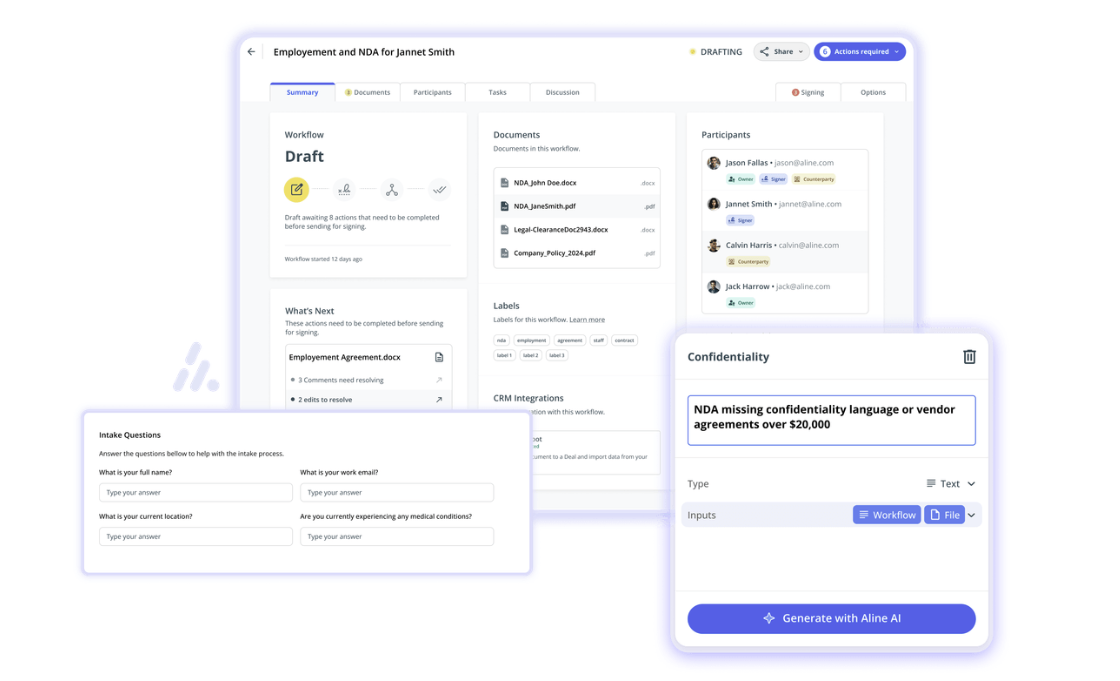This screenshot has width=1120, height=681.
Task: Select the label 2 tag
Action: [530, 355]
